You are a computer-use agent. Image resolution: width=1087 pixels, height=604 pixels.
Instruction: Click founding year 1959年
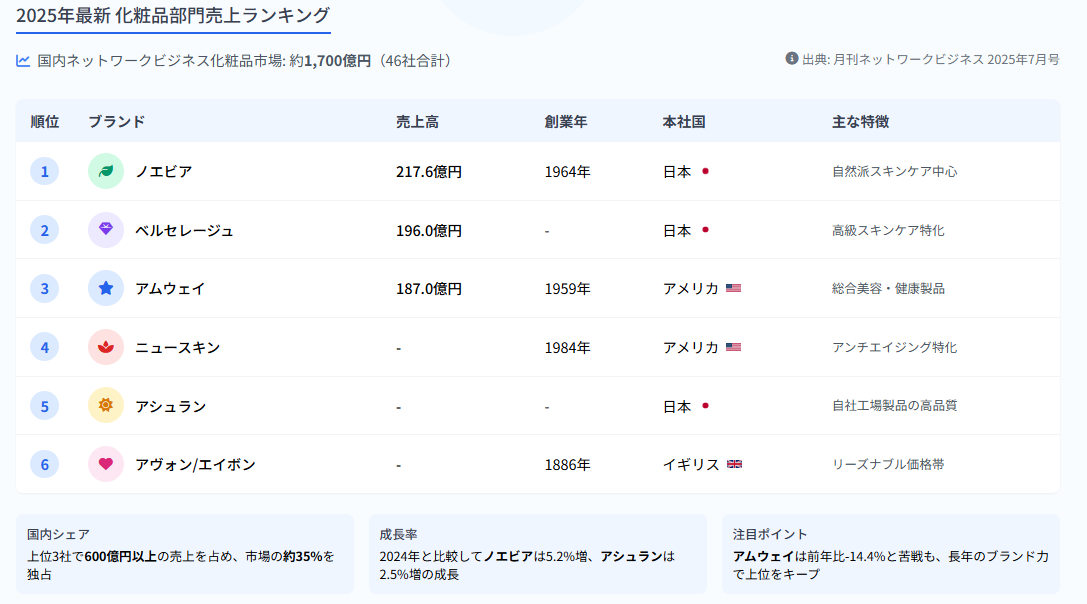coord(568,288)
